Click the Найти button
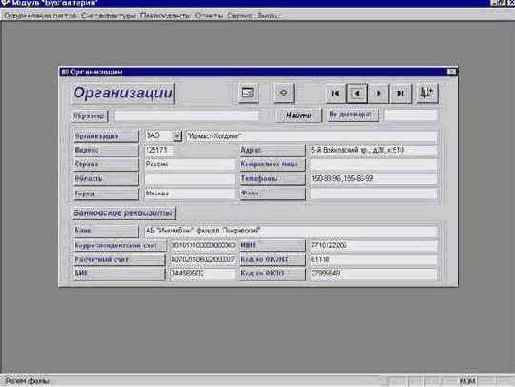 (299, 116)
